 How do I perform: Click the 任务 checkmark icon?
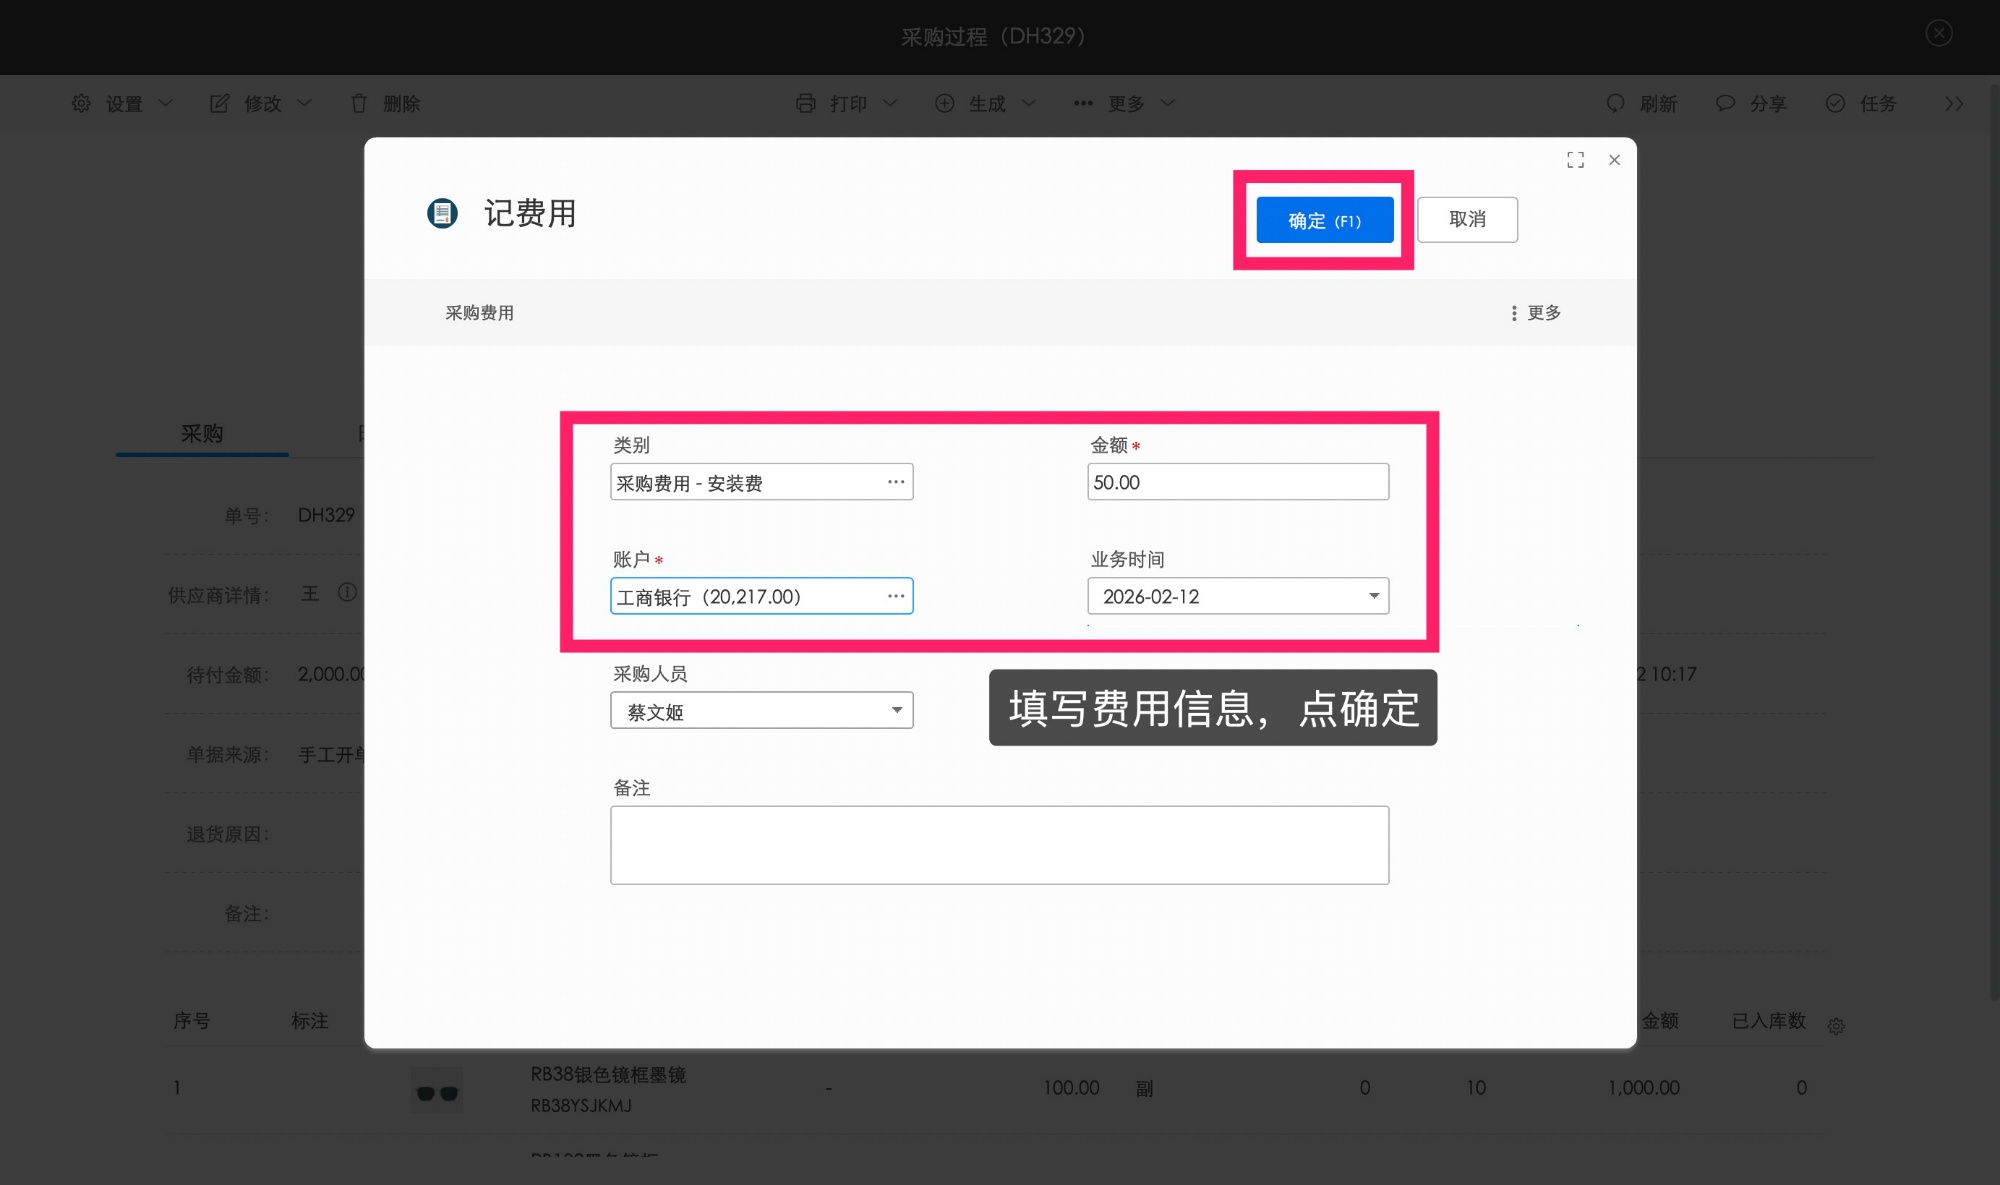1834,103
